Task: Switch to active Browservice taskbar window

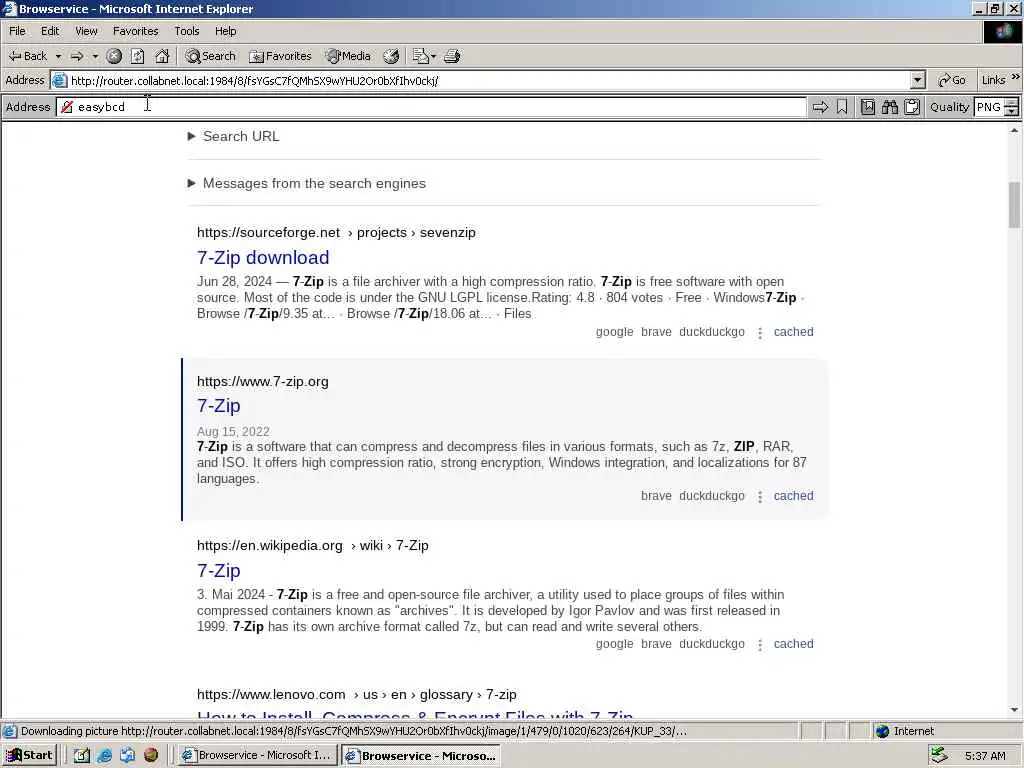Action: (421, 755)
